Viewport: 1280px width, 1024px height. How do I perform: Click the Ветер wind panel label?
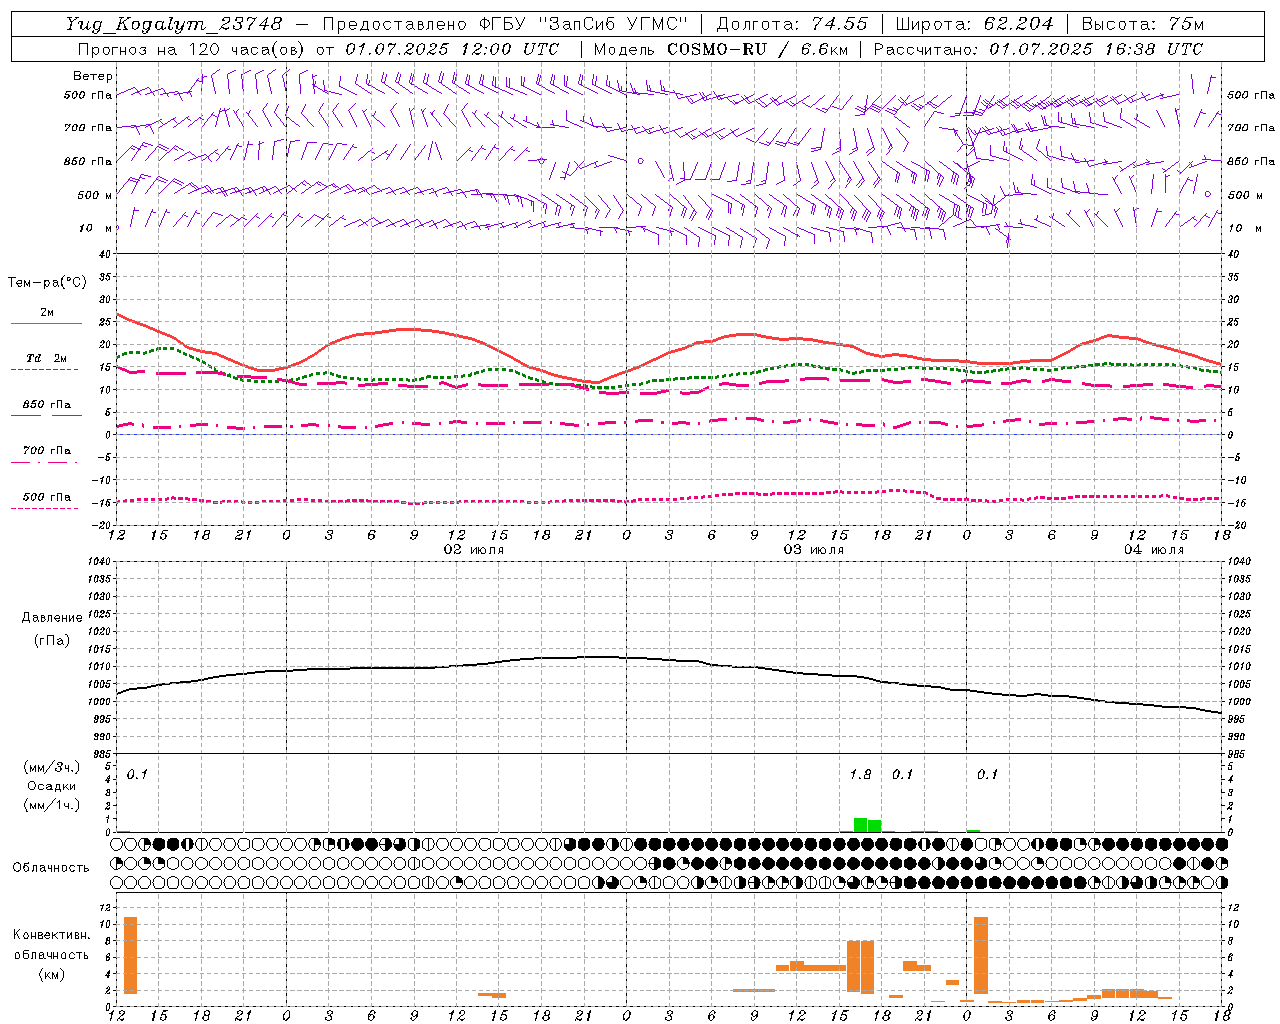(93, 76)
